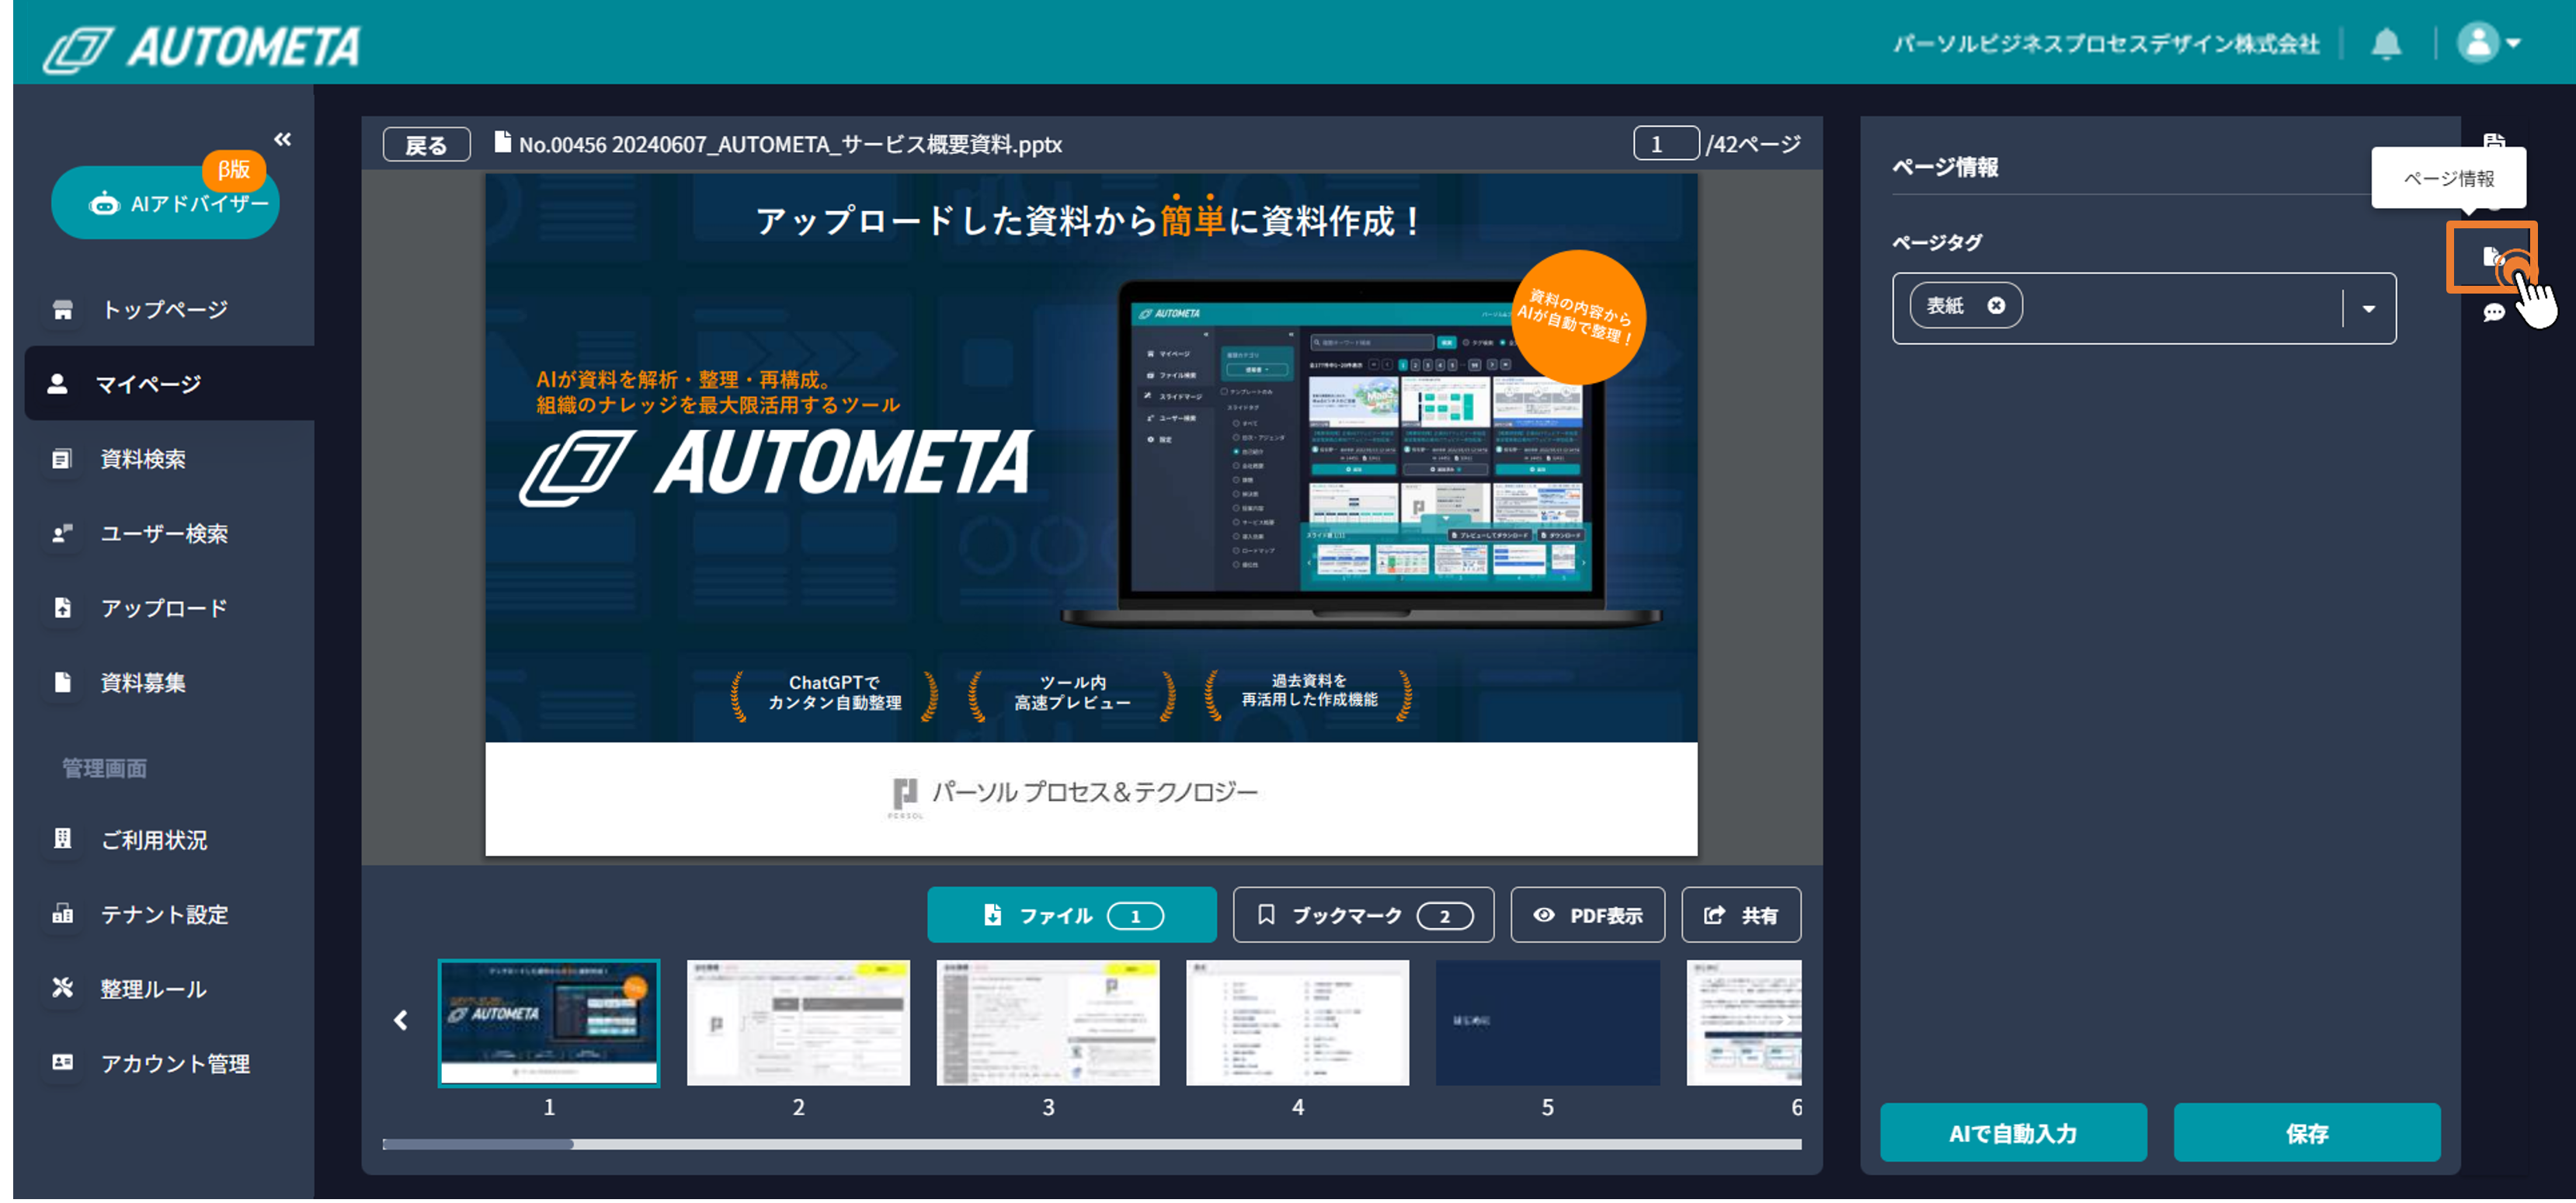Click the AIで自動入力 button

click(2013, 1134)
